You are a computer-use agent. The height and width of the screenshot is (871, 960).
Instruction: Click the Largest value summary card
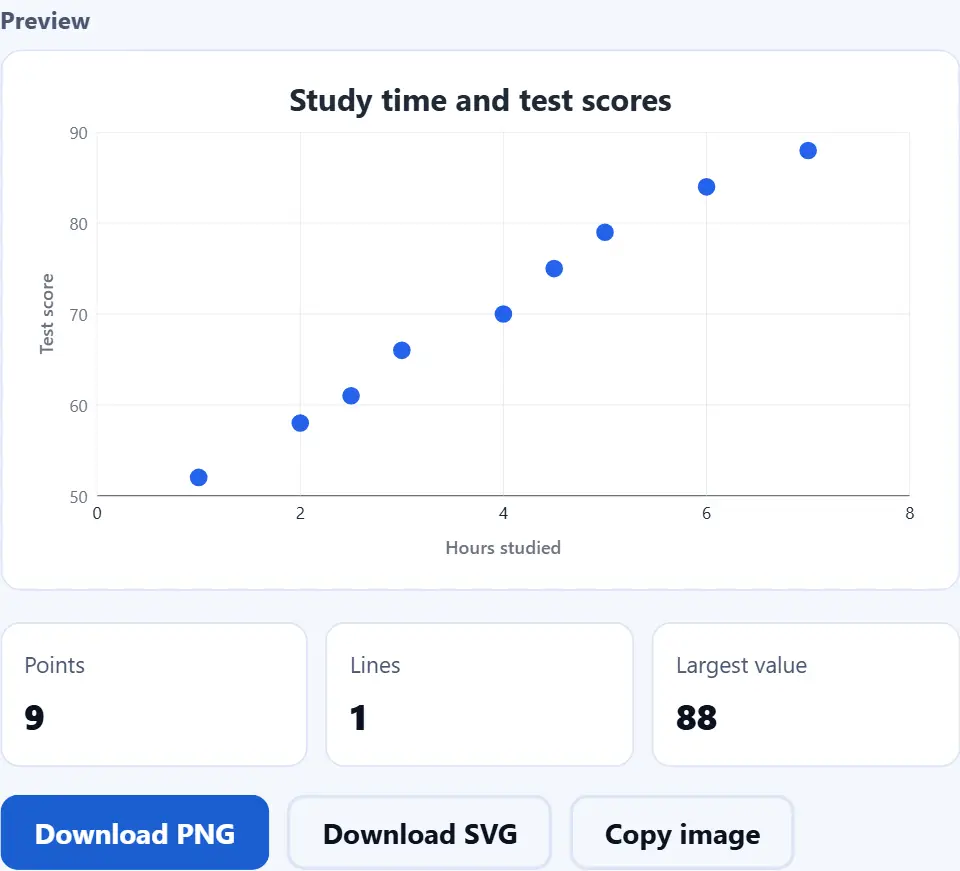pos(806,694)
